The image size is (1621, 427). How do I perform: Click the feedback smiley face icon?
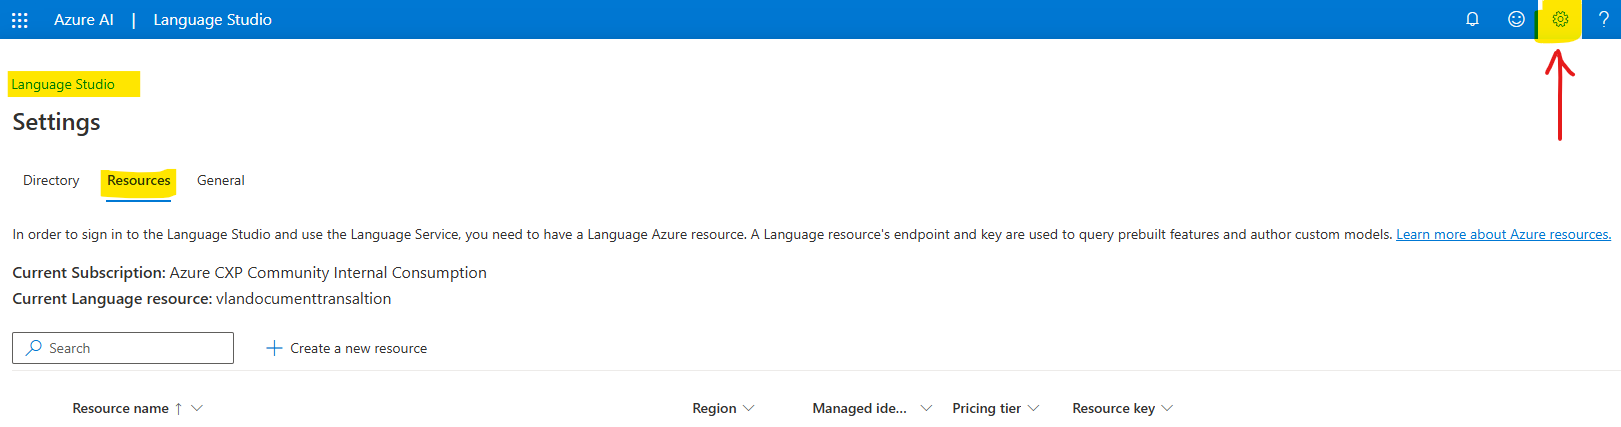tap(1516, 19)
